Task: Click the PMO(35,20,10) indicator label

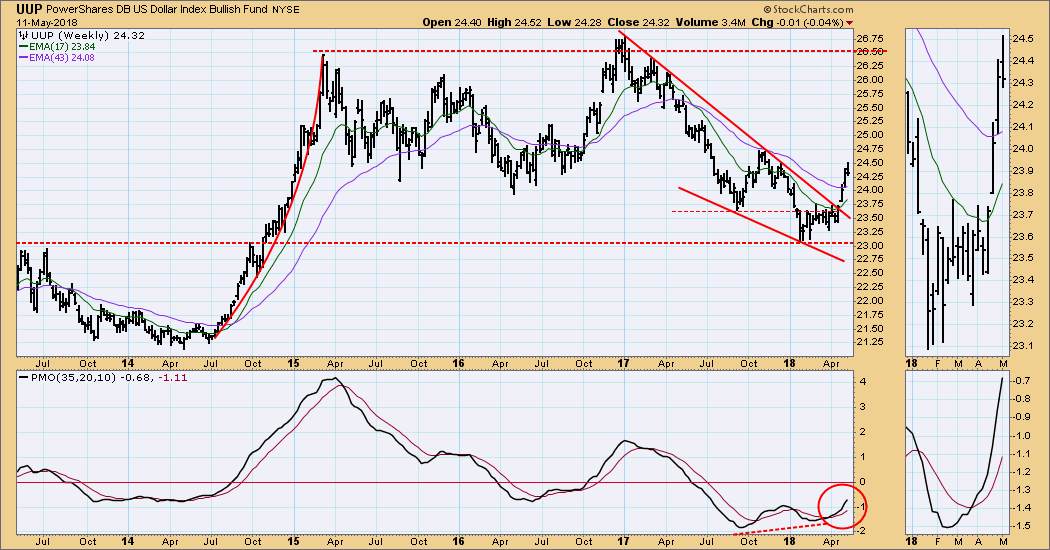Action: click(x=72, y=378)
